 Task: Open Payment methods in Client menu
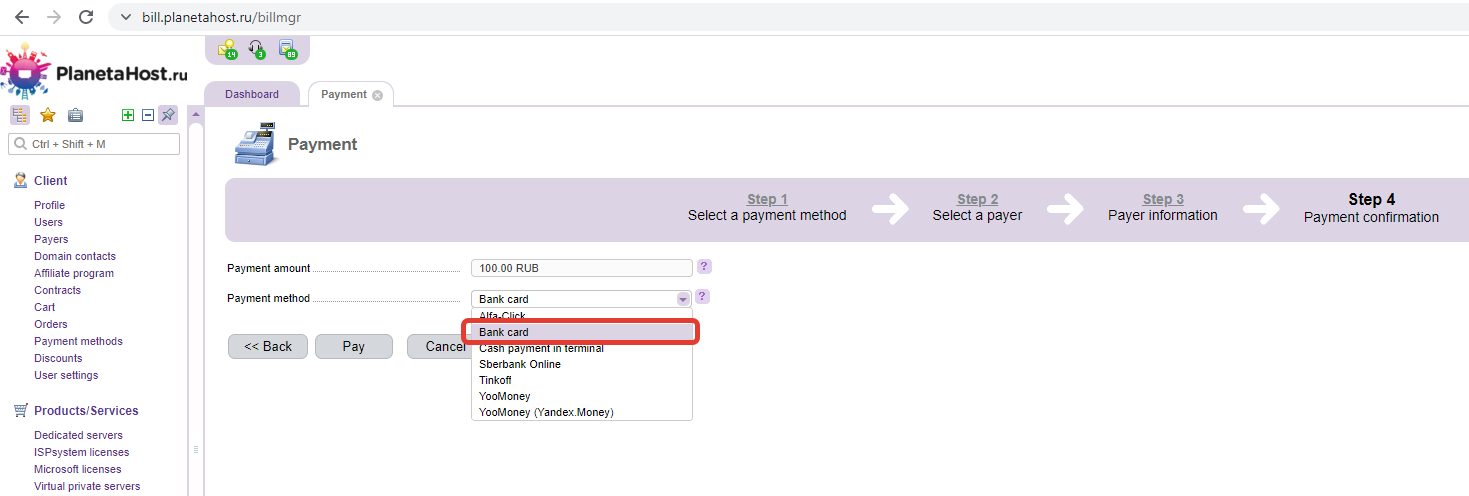[78, 341]
